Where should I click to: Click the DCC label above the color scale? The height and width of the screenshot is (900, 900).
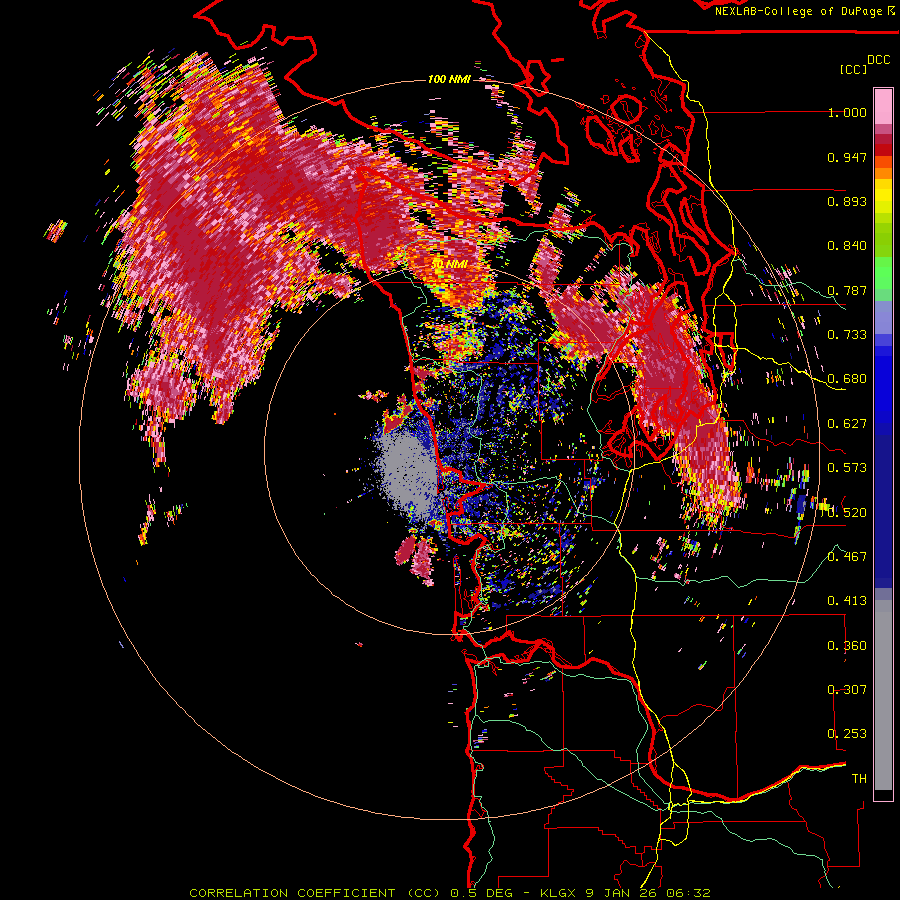pos(878,60)
